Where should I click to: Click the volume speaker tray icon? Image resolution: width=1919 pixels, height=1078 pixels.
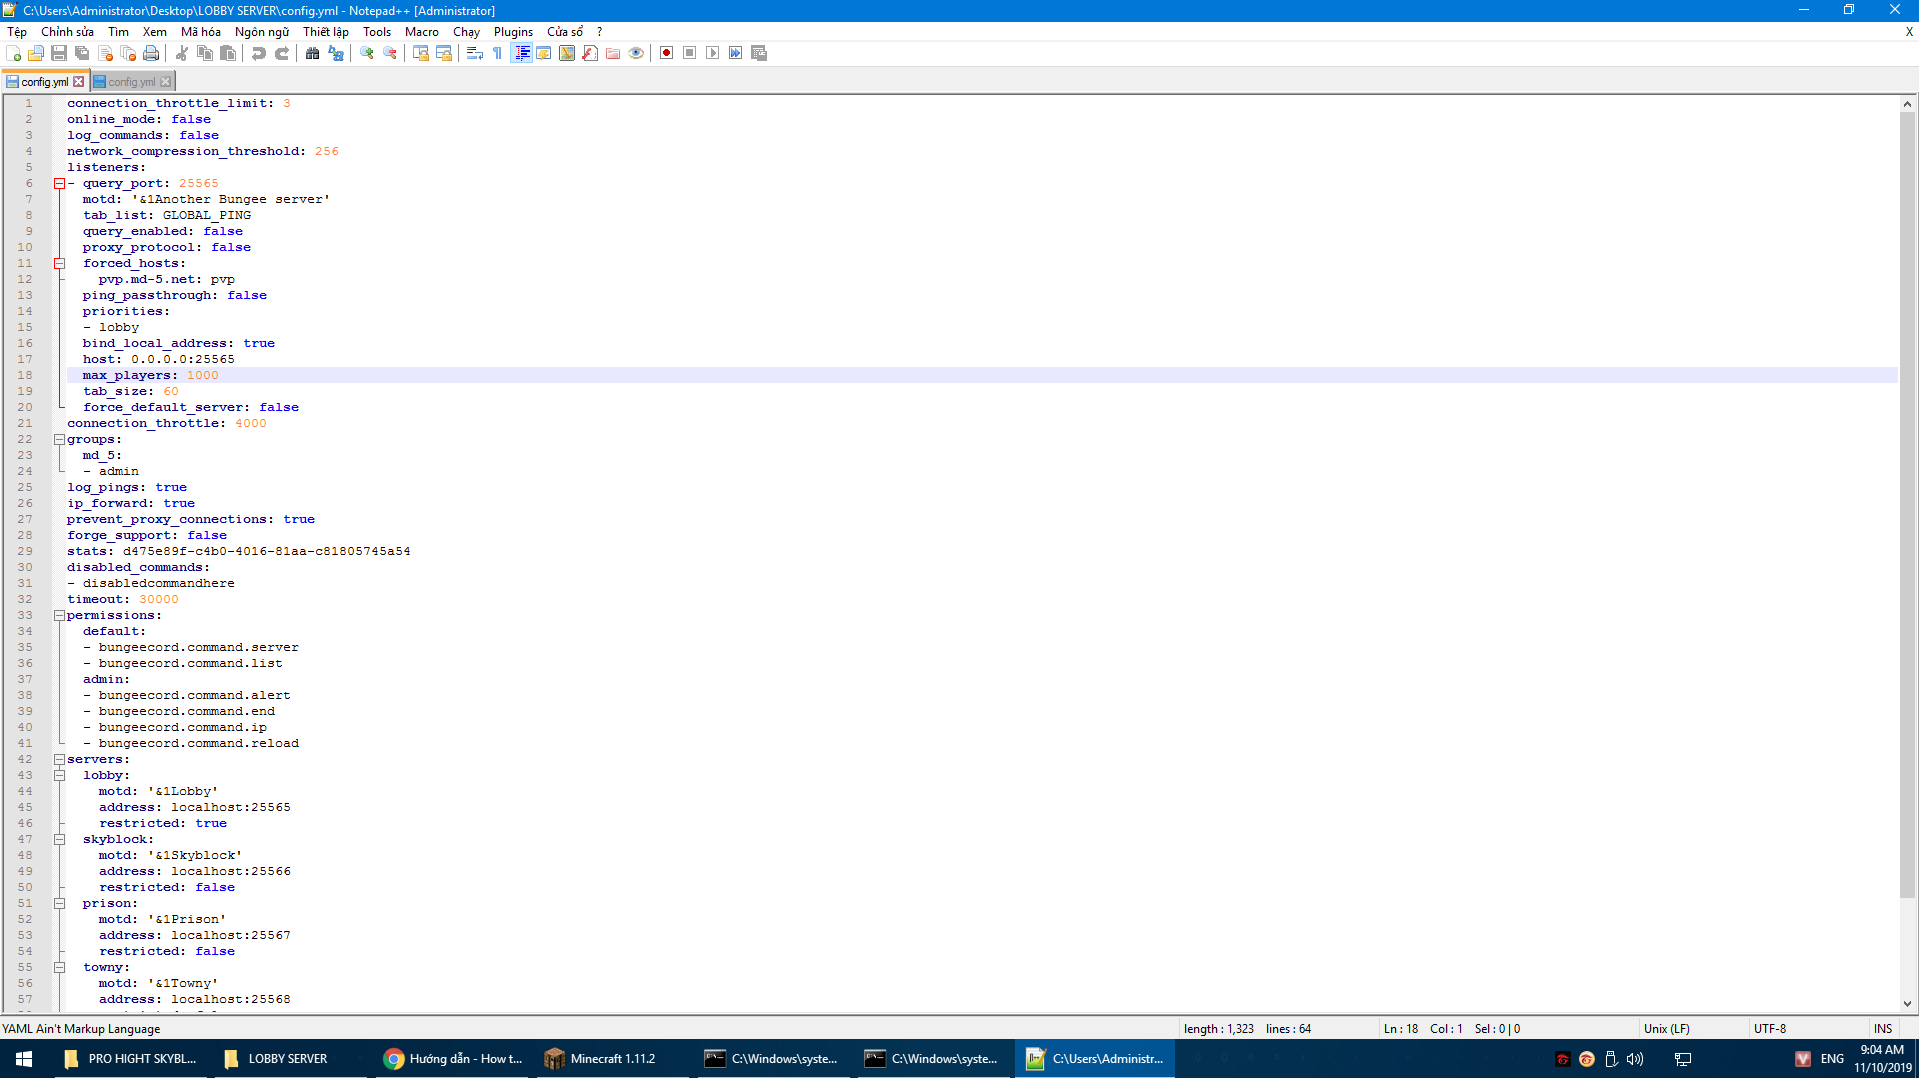coord(1635,1058)
